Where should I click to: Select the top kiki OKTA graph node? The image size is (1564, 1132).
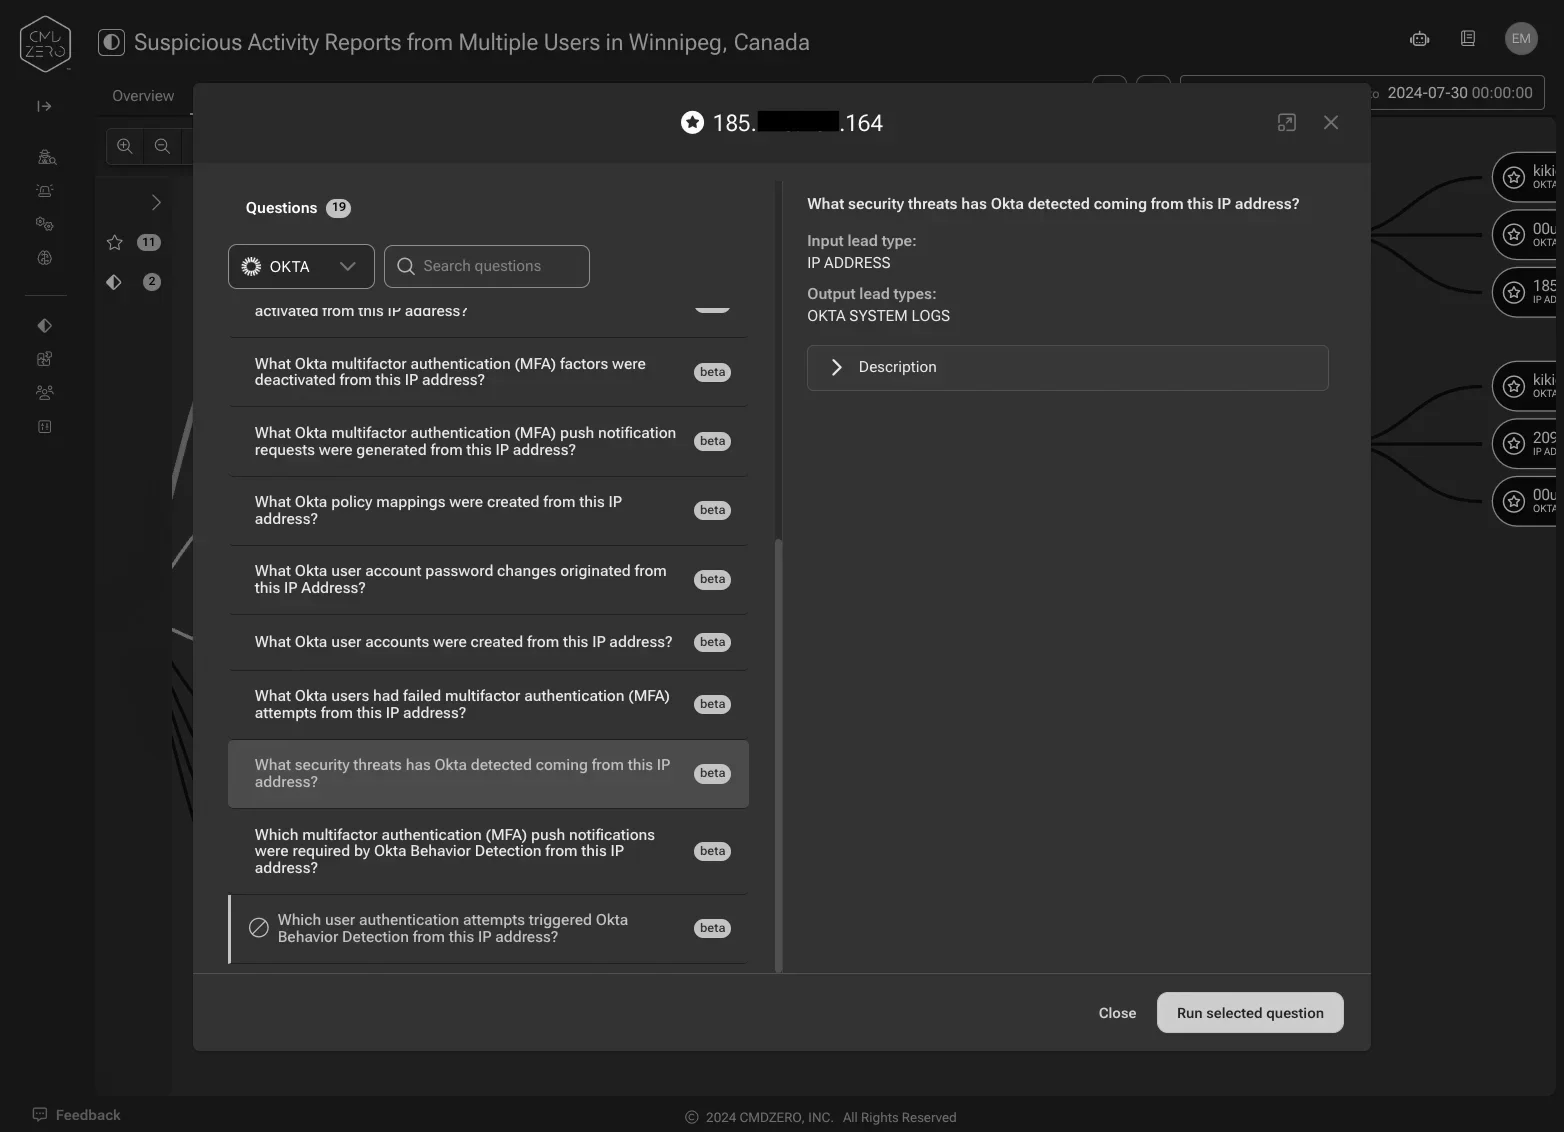[x=1525, y=176]
